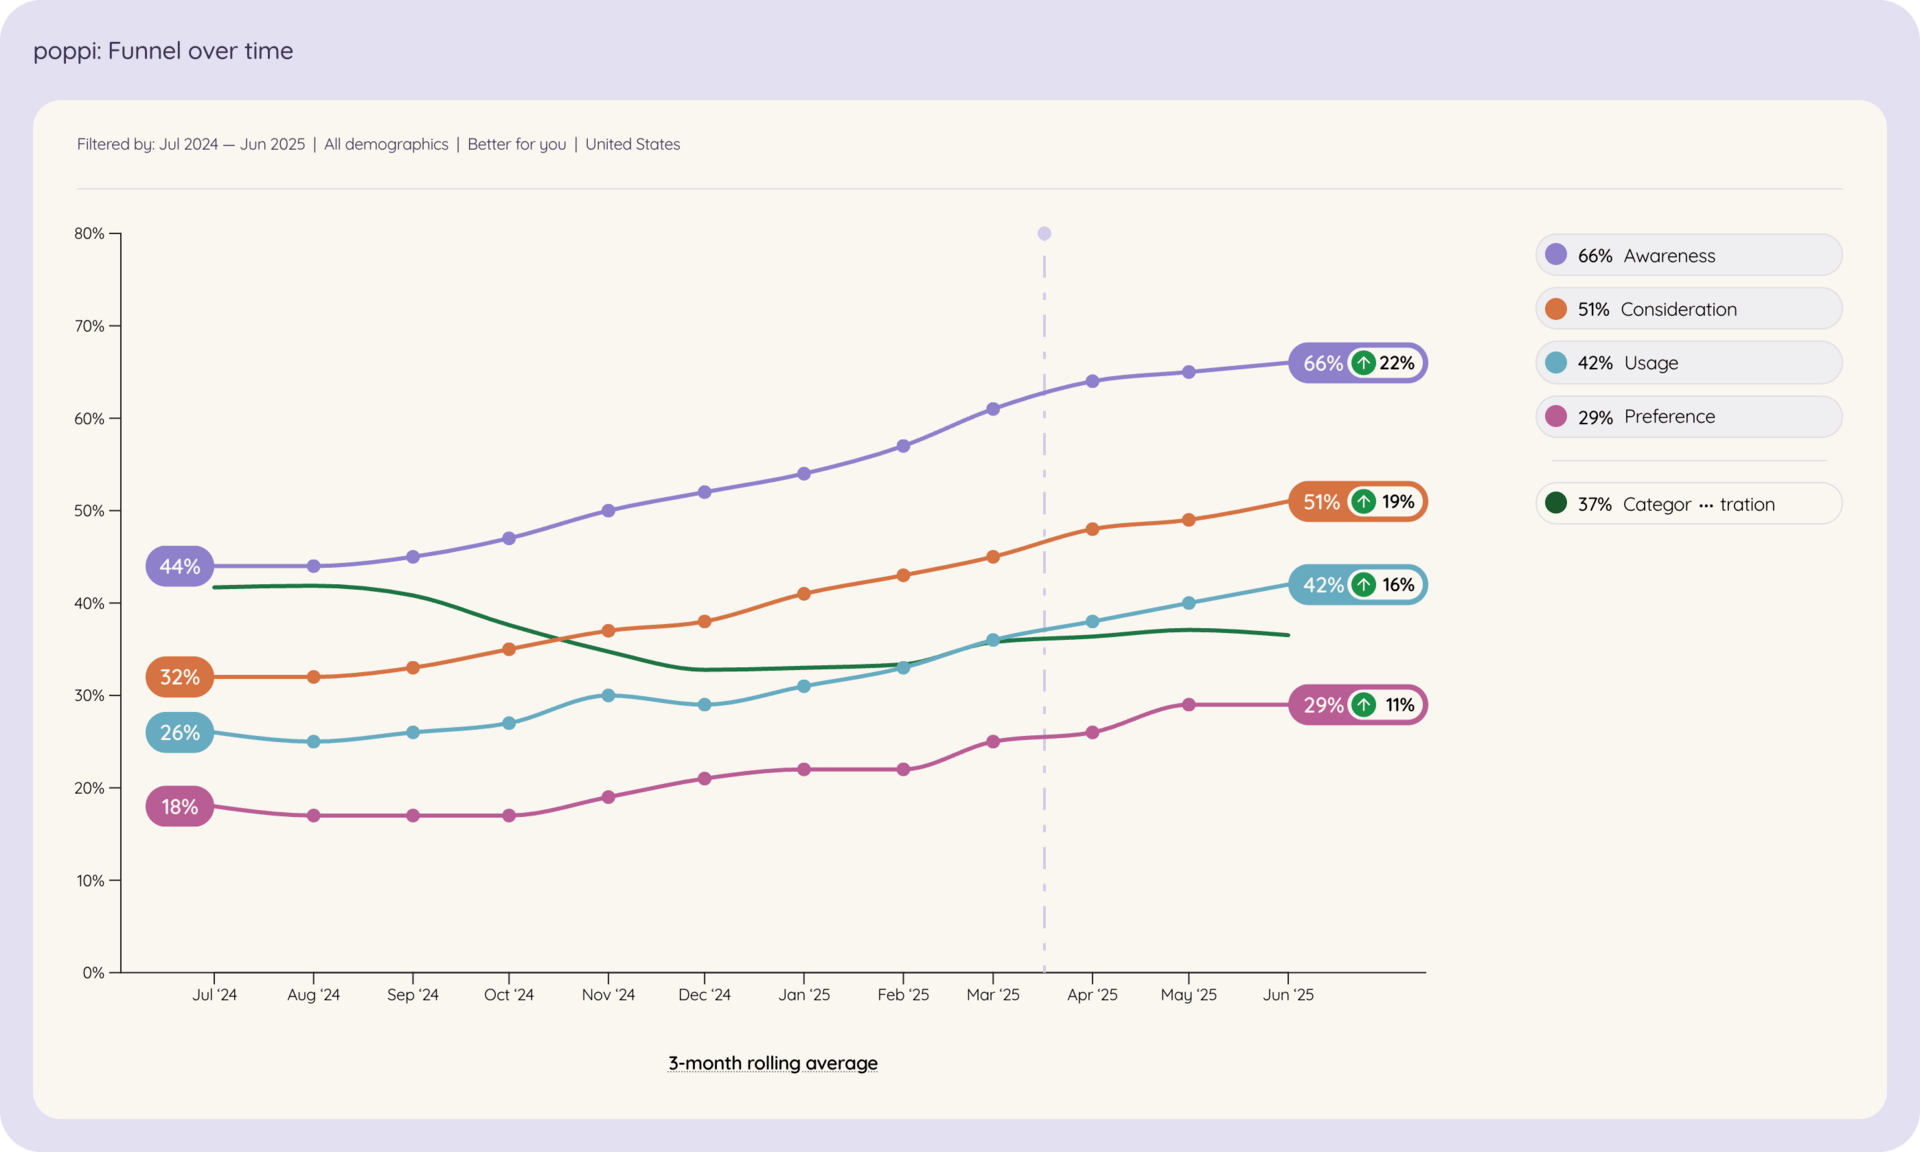Click the green up-arrow icon beside 19%
Image resolution: width=1920 pixels, height=1152 pixels.
[1364, 502]
